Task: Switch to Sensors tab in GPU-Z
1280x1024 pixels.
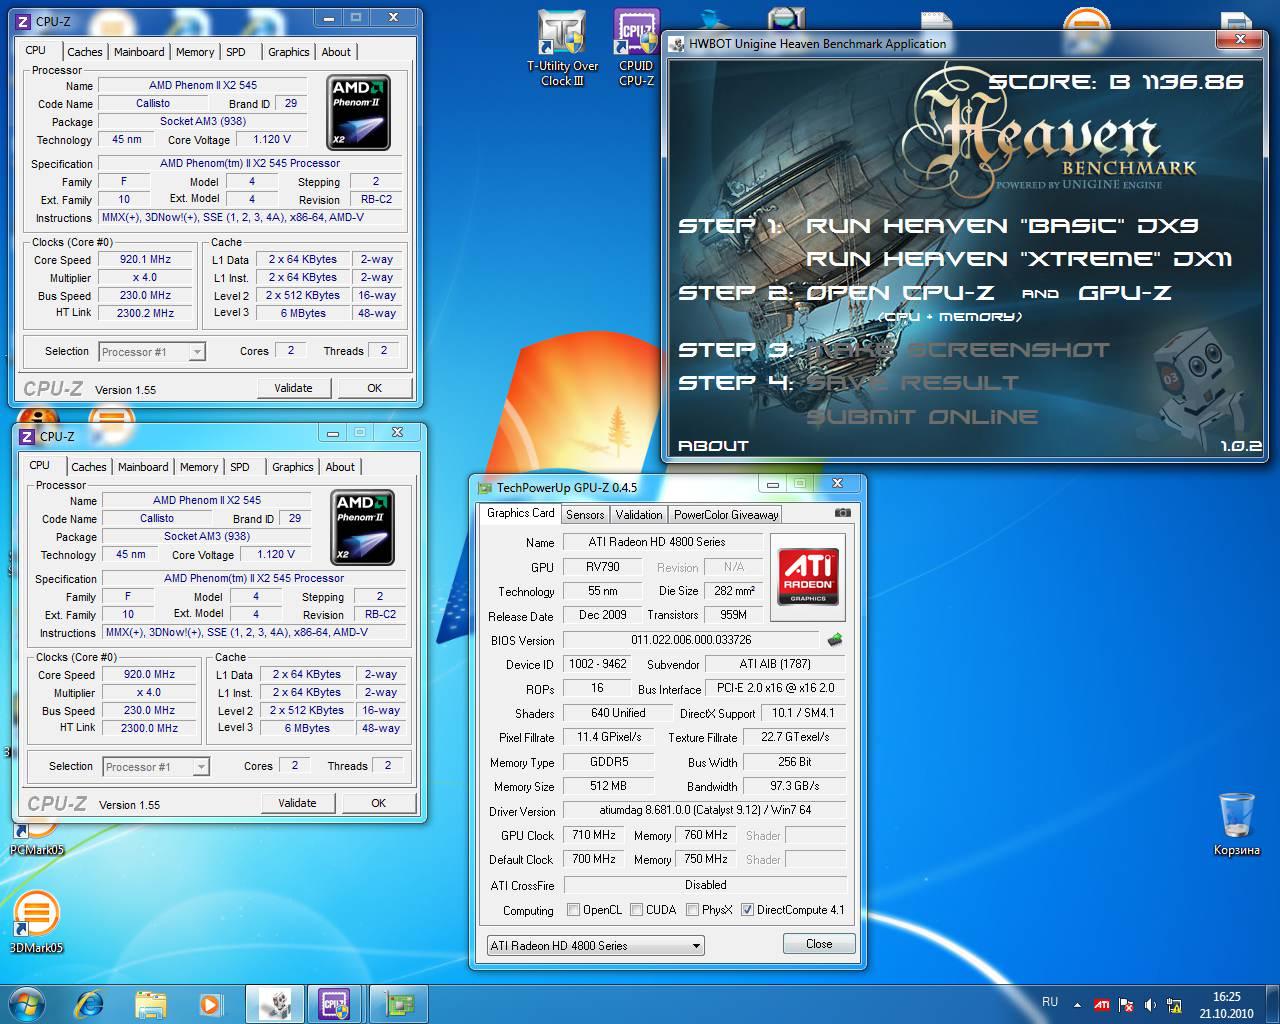Action: 585,515
